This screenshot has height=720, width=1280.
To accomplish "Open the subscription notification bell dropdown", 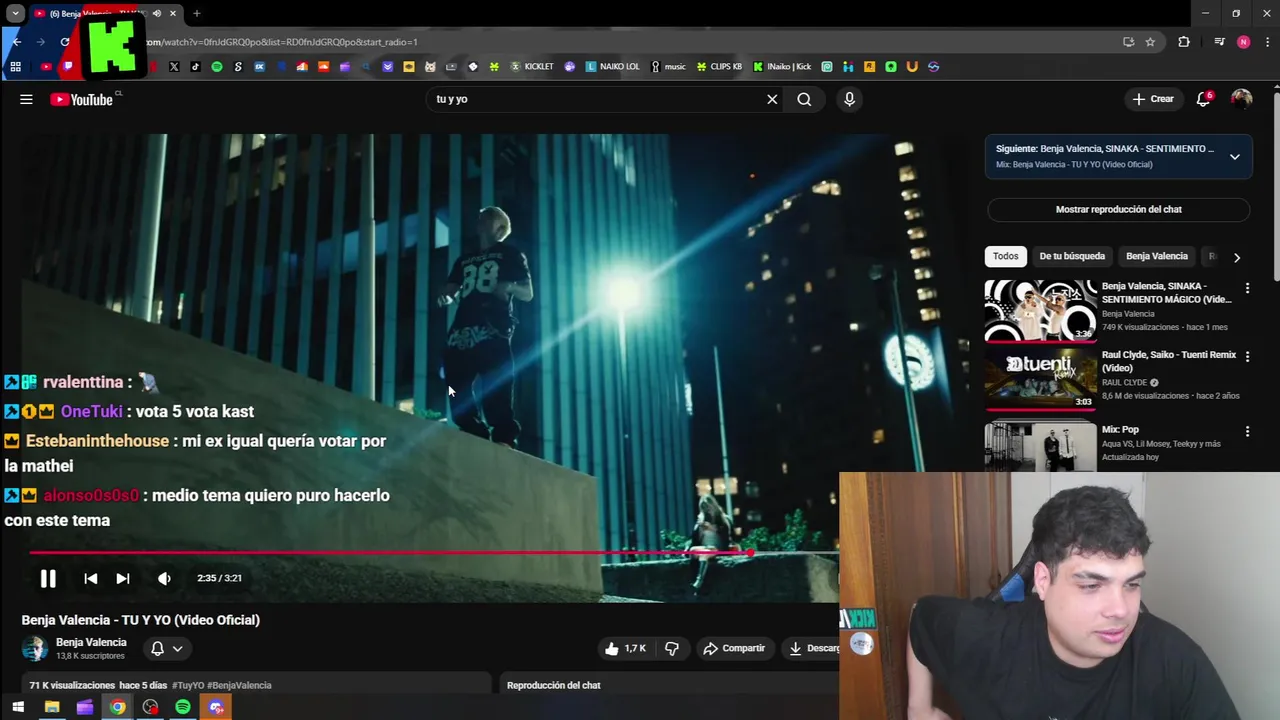I will click(166, 648).
